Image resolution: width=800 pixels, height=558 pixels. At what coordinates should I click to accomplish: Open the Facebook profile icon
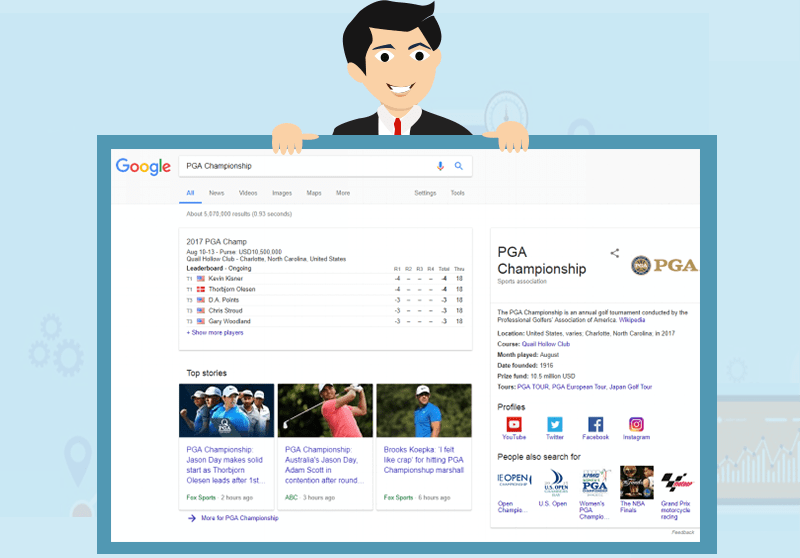(x=595, y=424)
